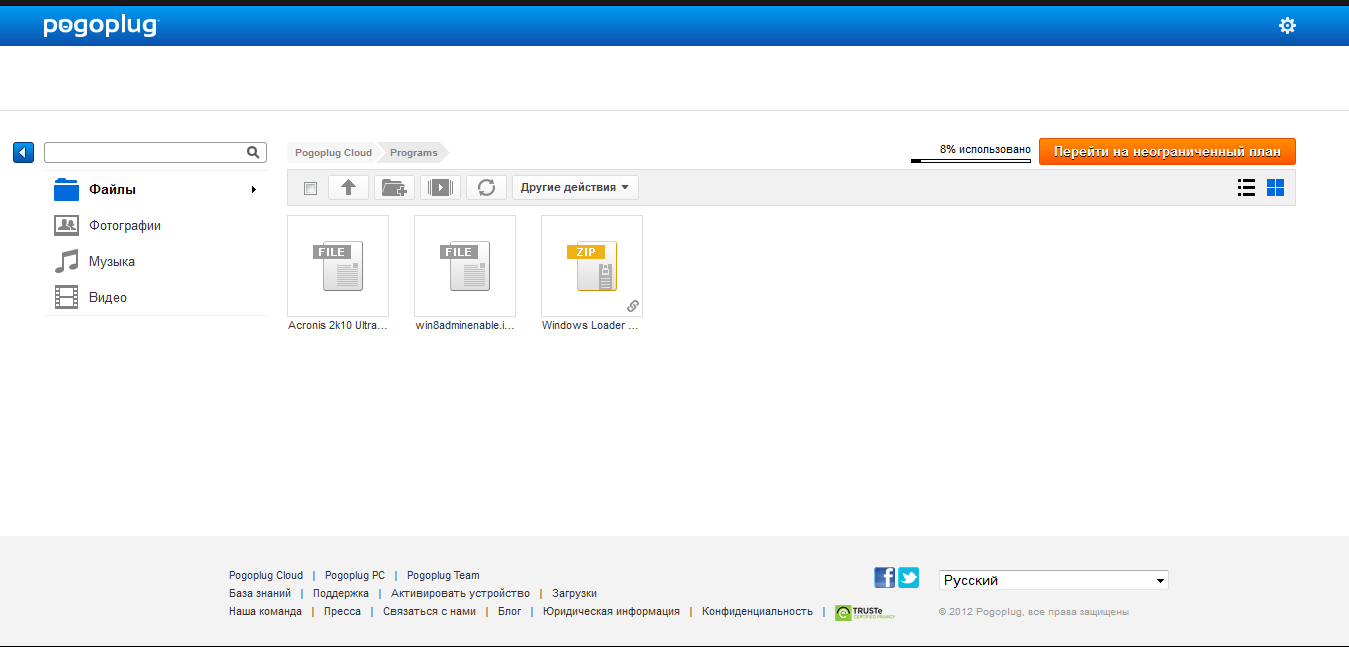Viewport: 1349px width, 647px height.
Task: Click the '8% использовано' text
Action: click(985, 149)
